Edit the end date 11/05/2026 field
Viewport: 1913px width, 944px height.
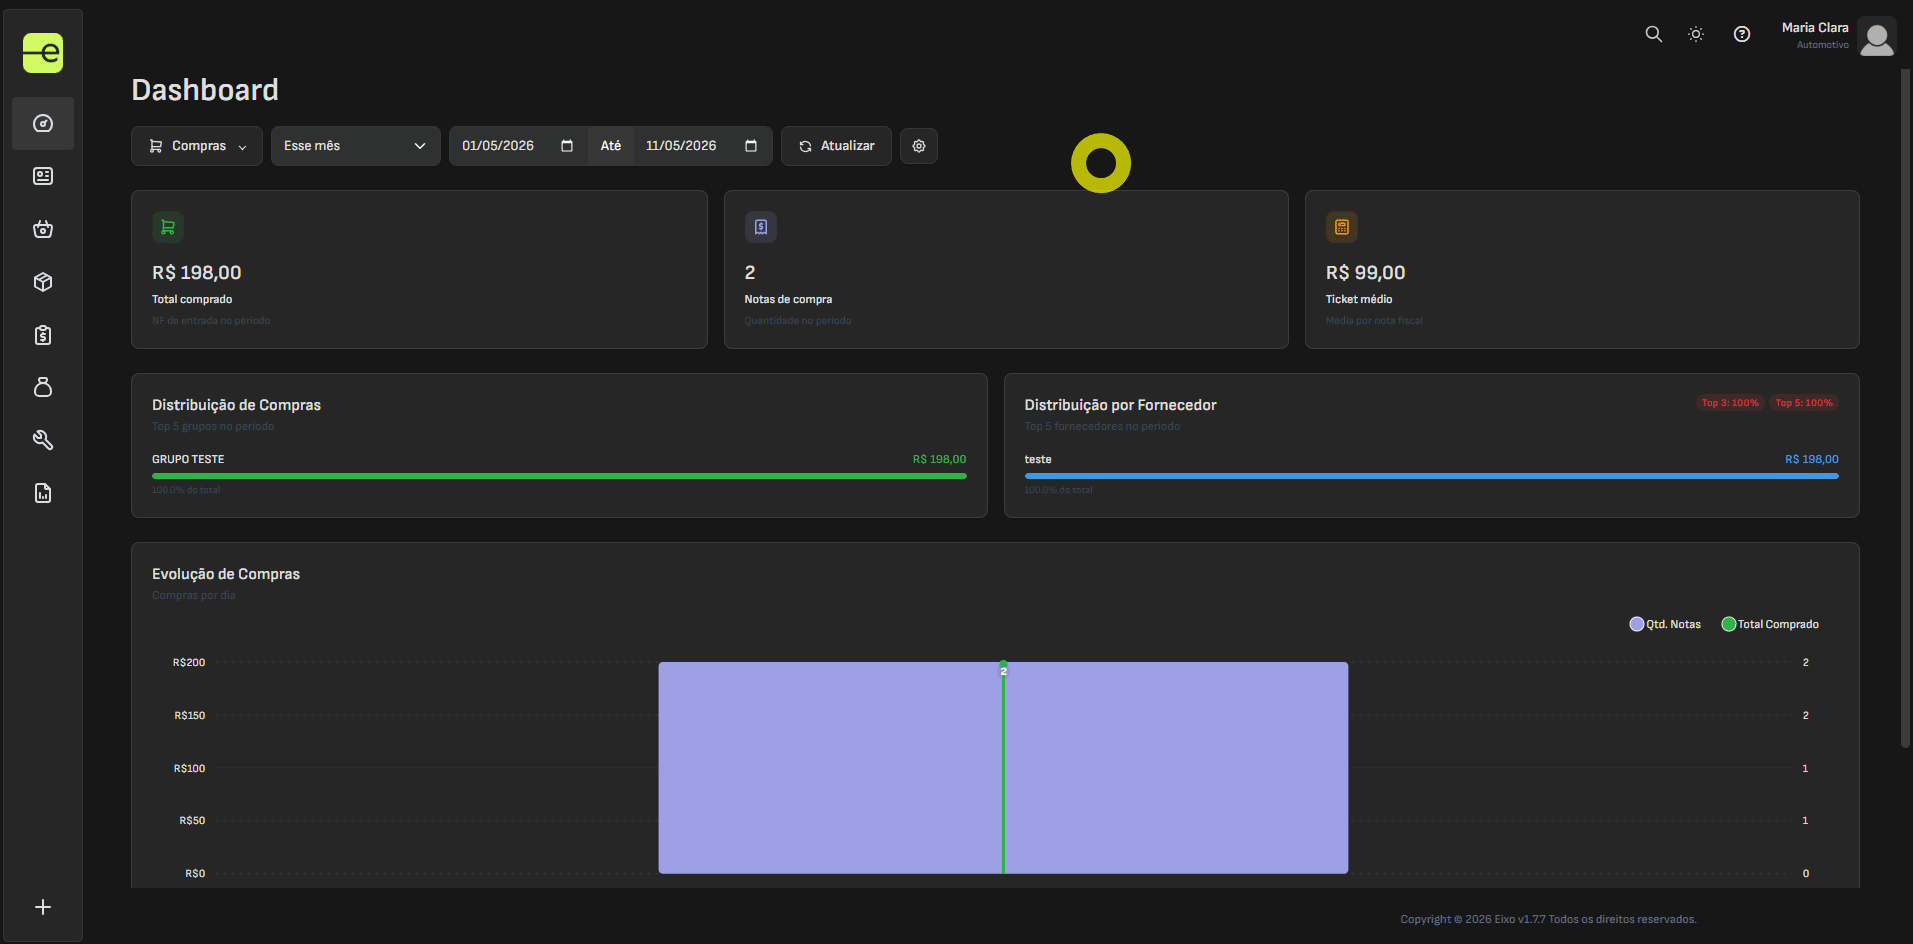pyautogui.click(x=702, y=146)
